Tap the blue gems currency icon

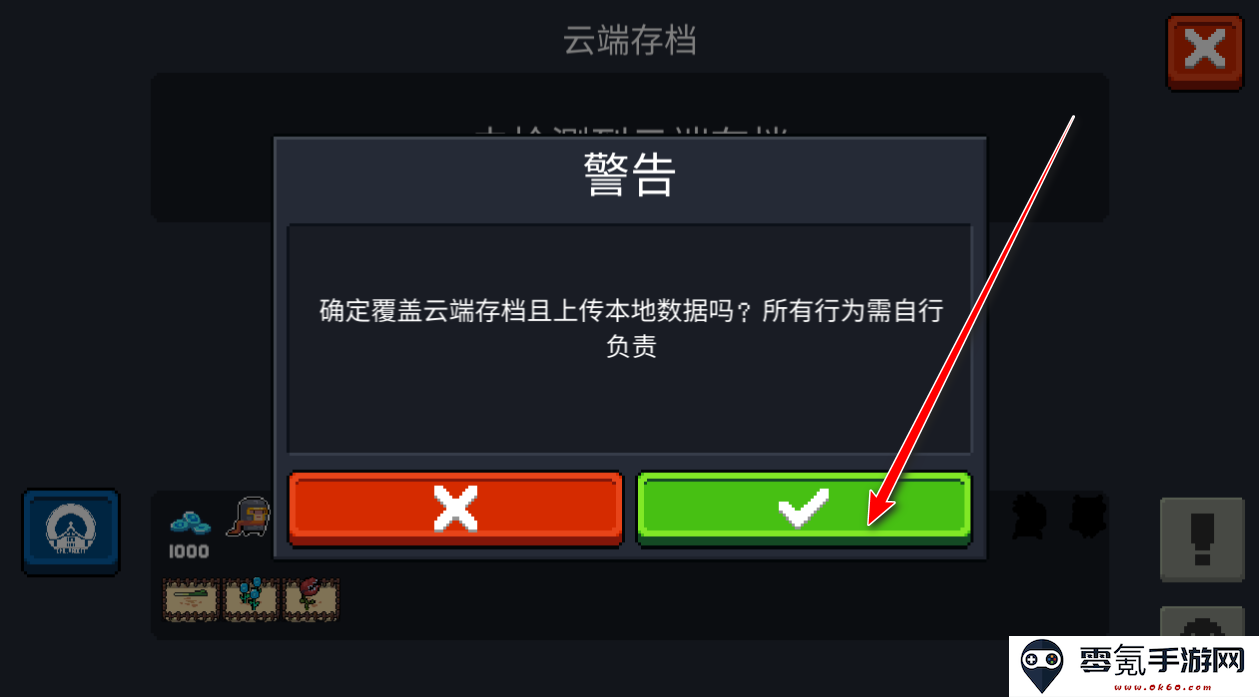pos(190,522)
